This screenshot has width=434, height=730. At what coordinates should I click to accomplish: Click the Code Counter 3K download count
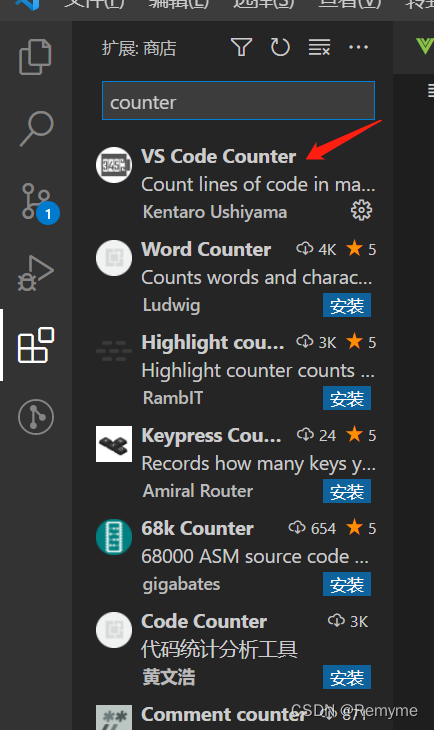348,622
